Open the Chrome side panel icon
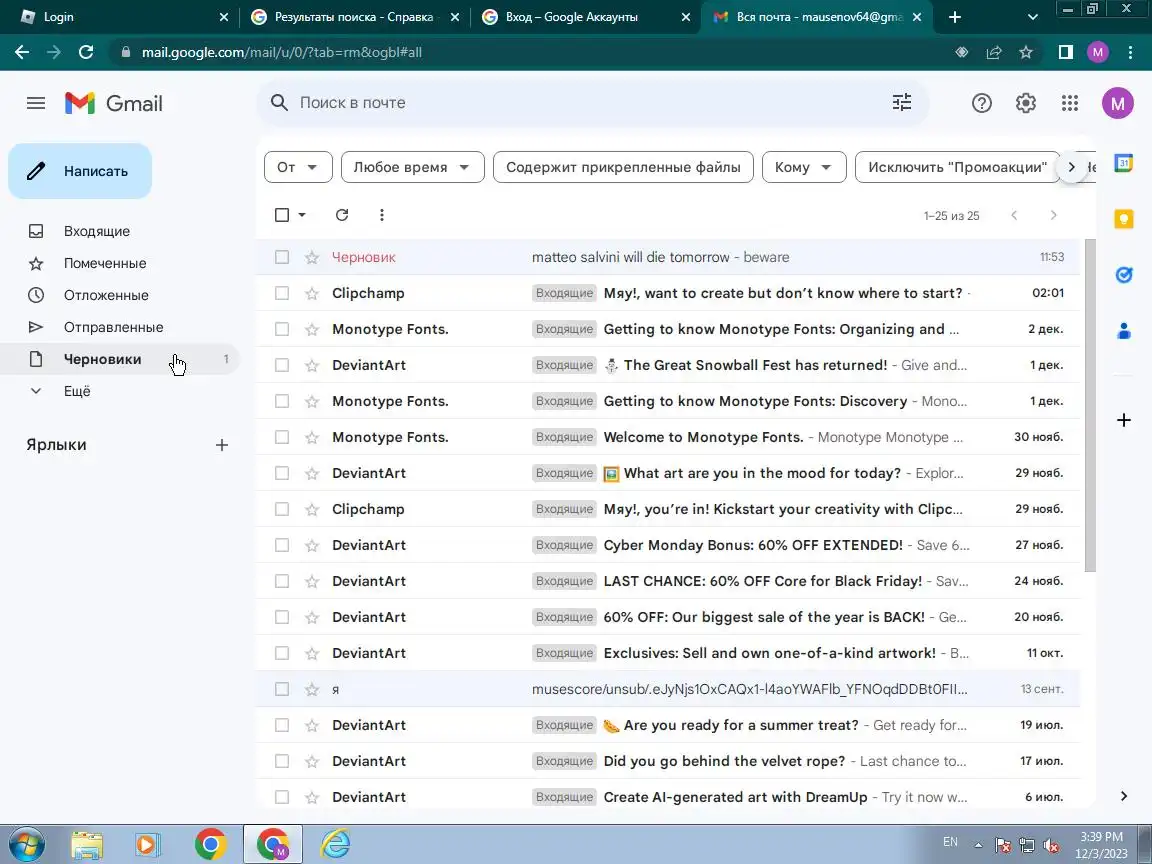 (x=1065, y=52)
